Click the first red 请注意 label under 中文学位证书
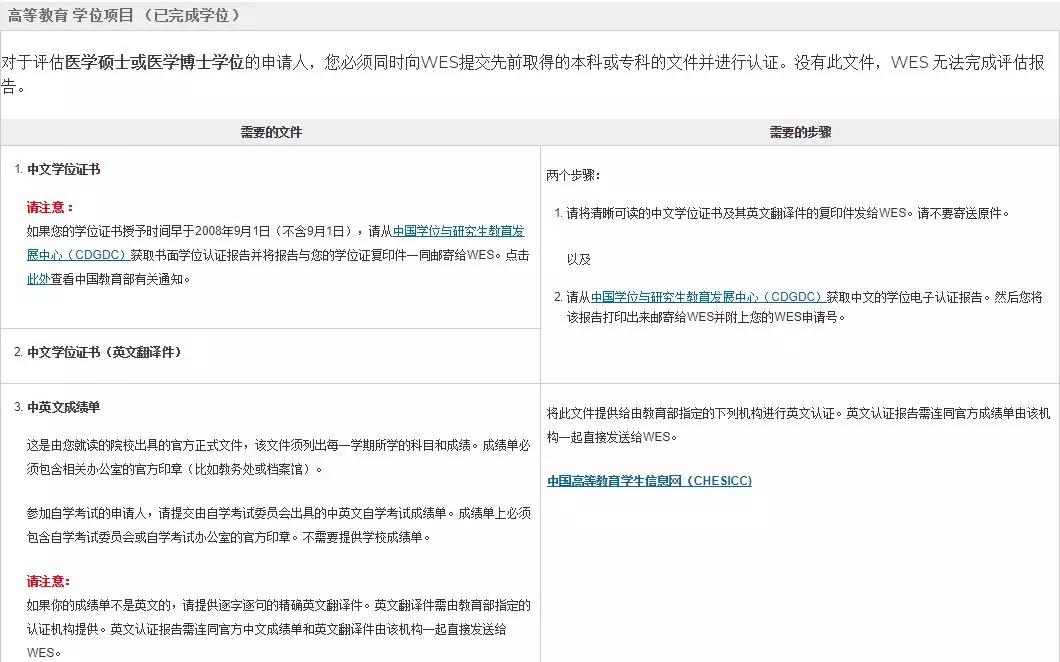 tap(50, 207)
